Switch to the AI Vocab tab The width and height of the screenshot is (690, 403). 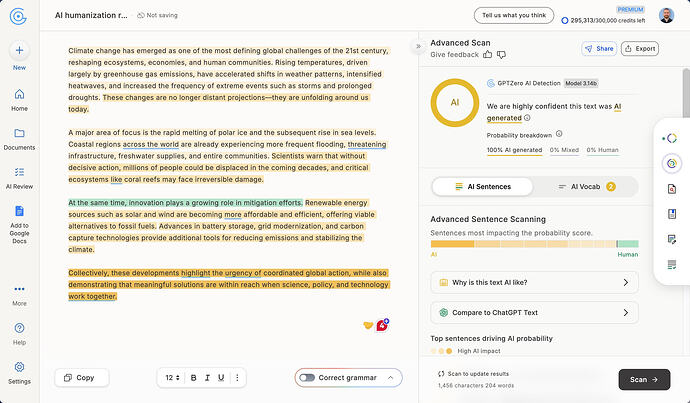pos(586,187)
